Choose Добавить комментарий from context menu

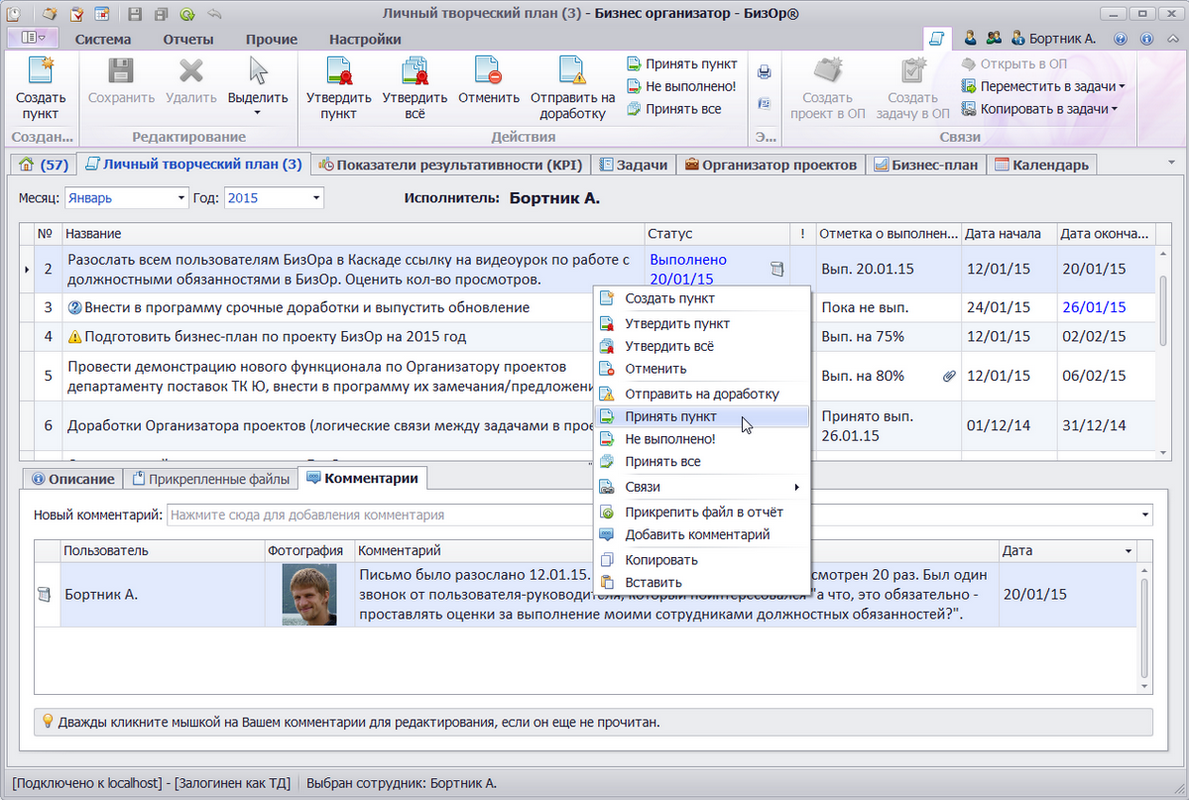click(696, 534)
